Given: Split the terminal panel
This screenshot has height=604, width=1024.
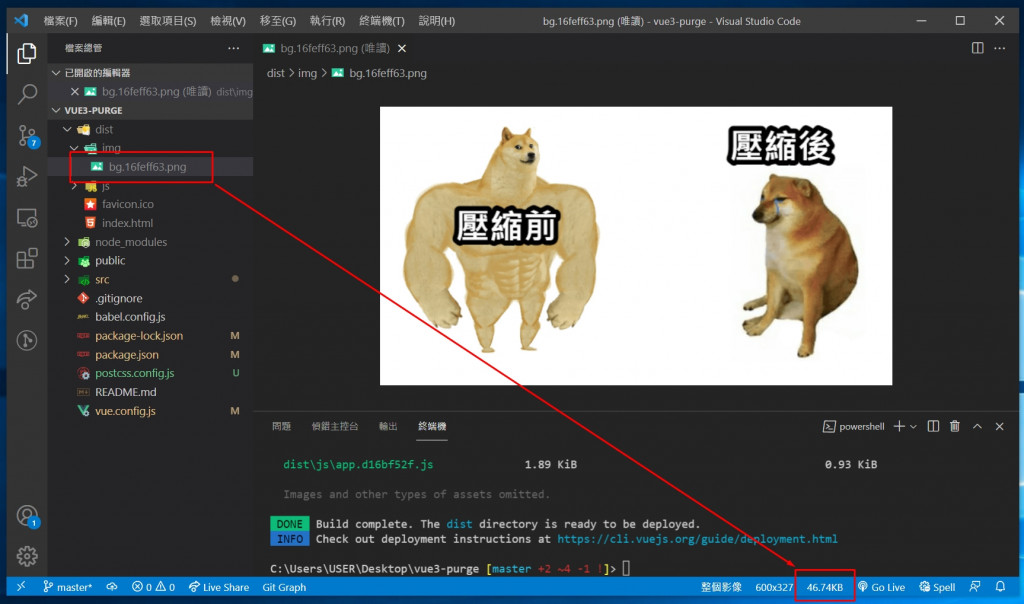Looking at the screenshot, I should click(x=933, y=426).
